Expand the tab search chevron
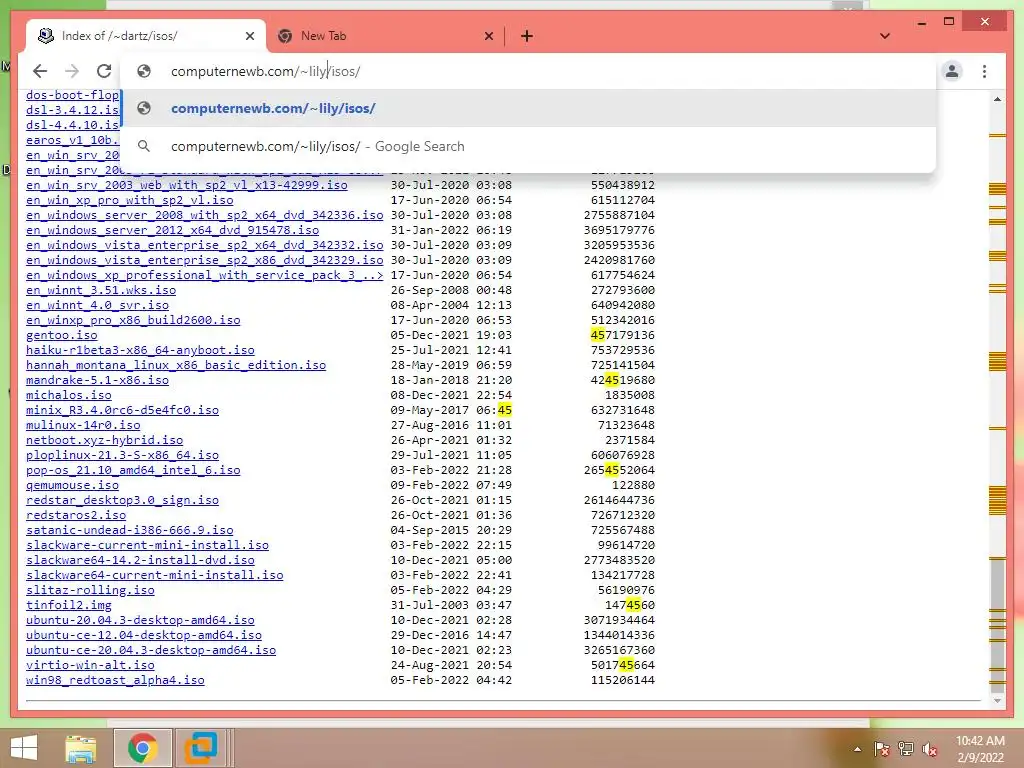 (885, 36)
